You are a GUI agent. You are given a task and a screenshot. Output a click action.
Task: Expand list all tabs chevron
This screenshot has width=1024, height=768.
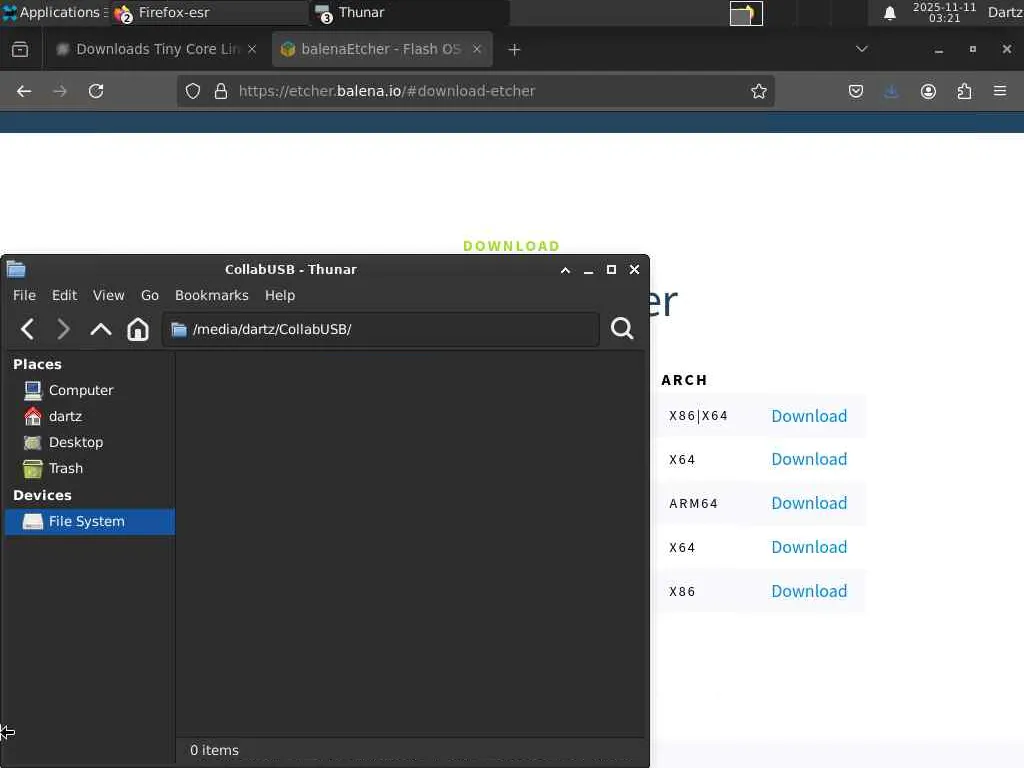[x=861, y=49]
